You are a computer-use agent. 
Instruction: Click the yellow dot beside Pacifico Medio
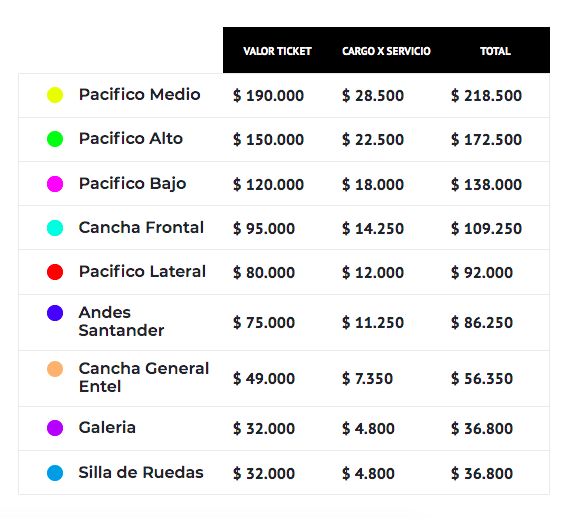pos(55,95)
